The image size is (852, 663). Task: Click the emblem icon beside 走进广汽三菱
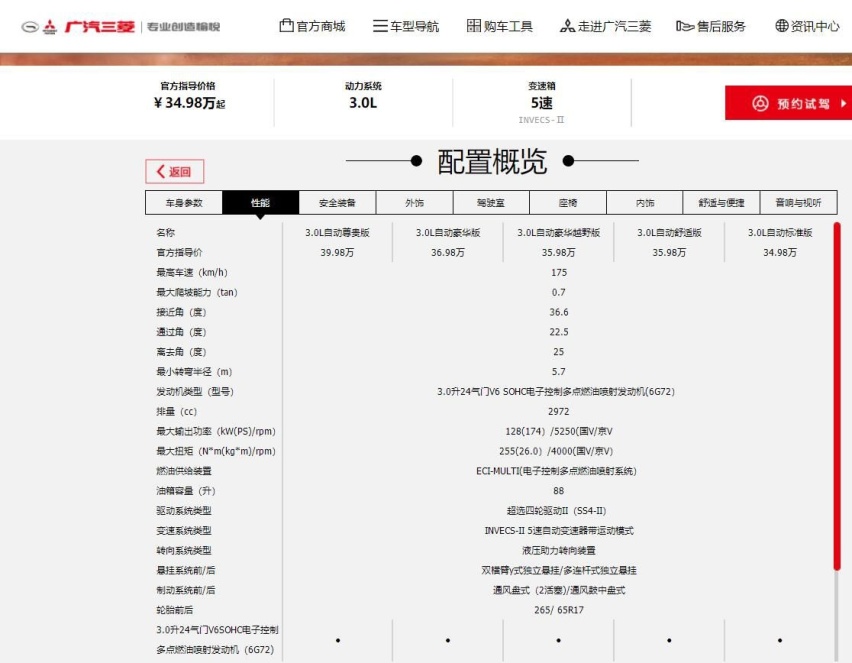point(567,26)
